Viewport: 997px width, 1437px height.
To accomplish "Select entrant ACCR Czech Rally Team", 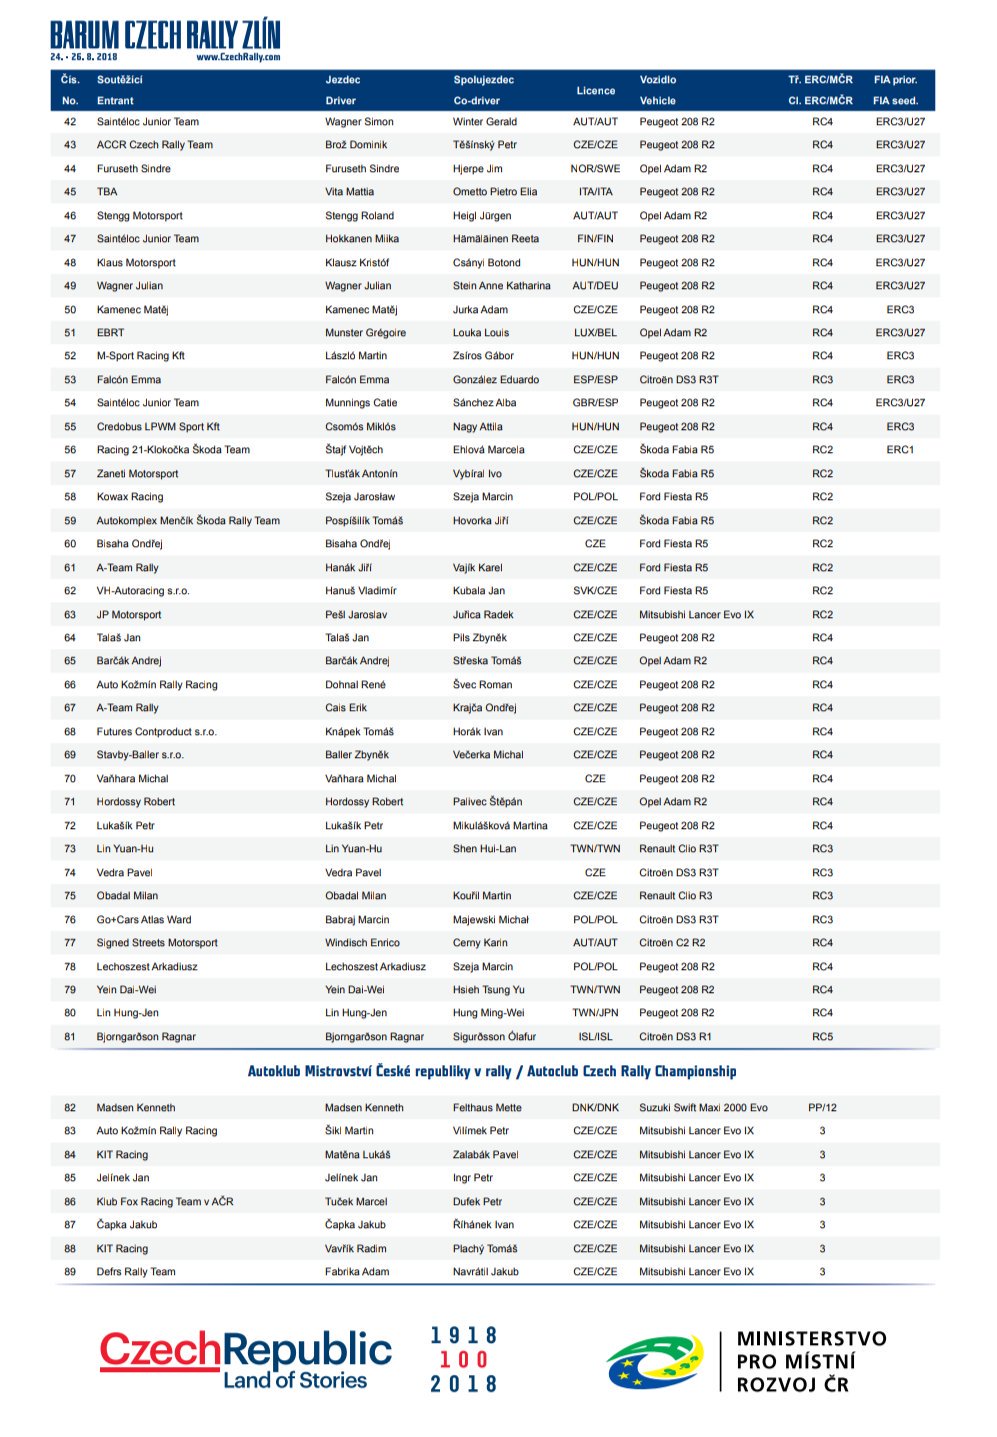I will tap(154, 145).
